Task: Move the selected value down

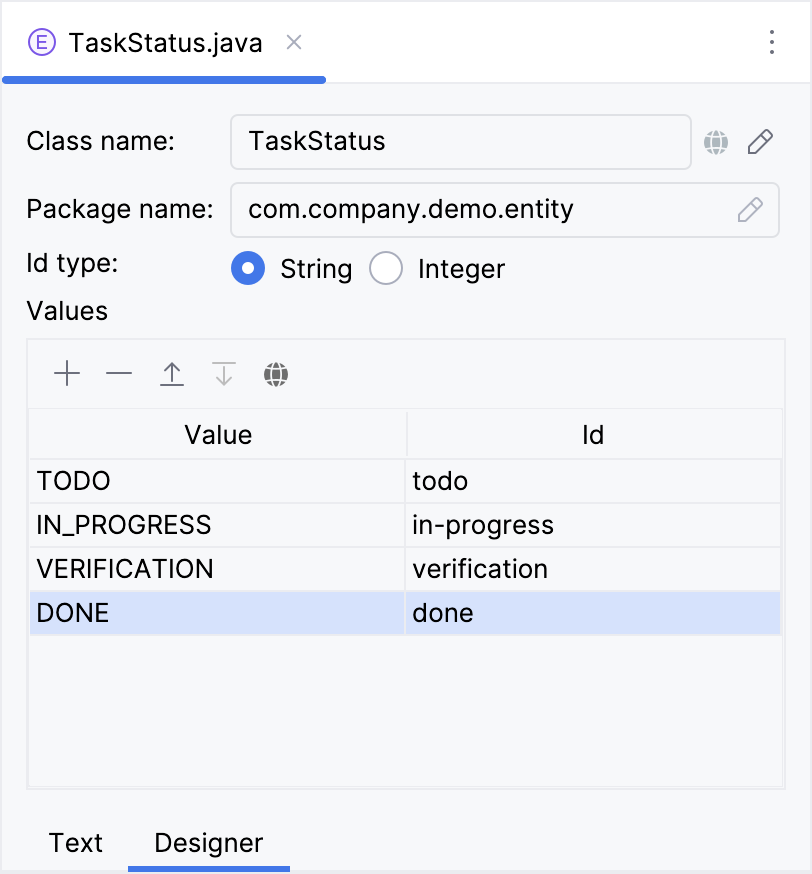Action: (223, 373)
